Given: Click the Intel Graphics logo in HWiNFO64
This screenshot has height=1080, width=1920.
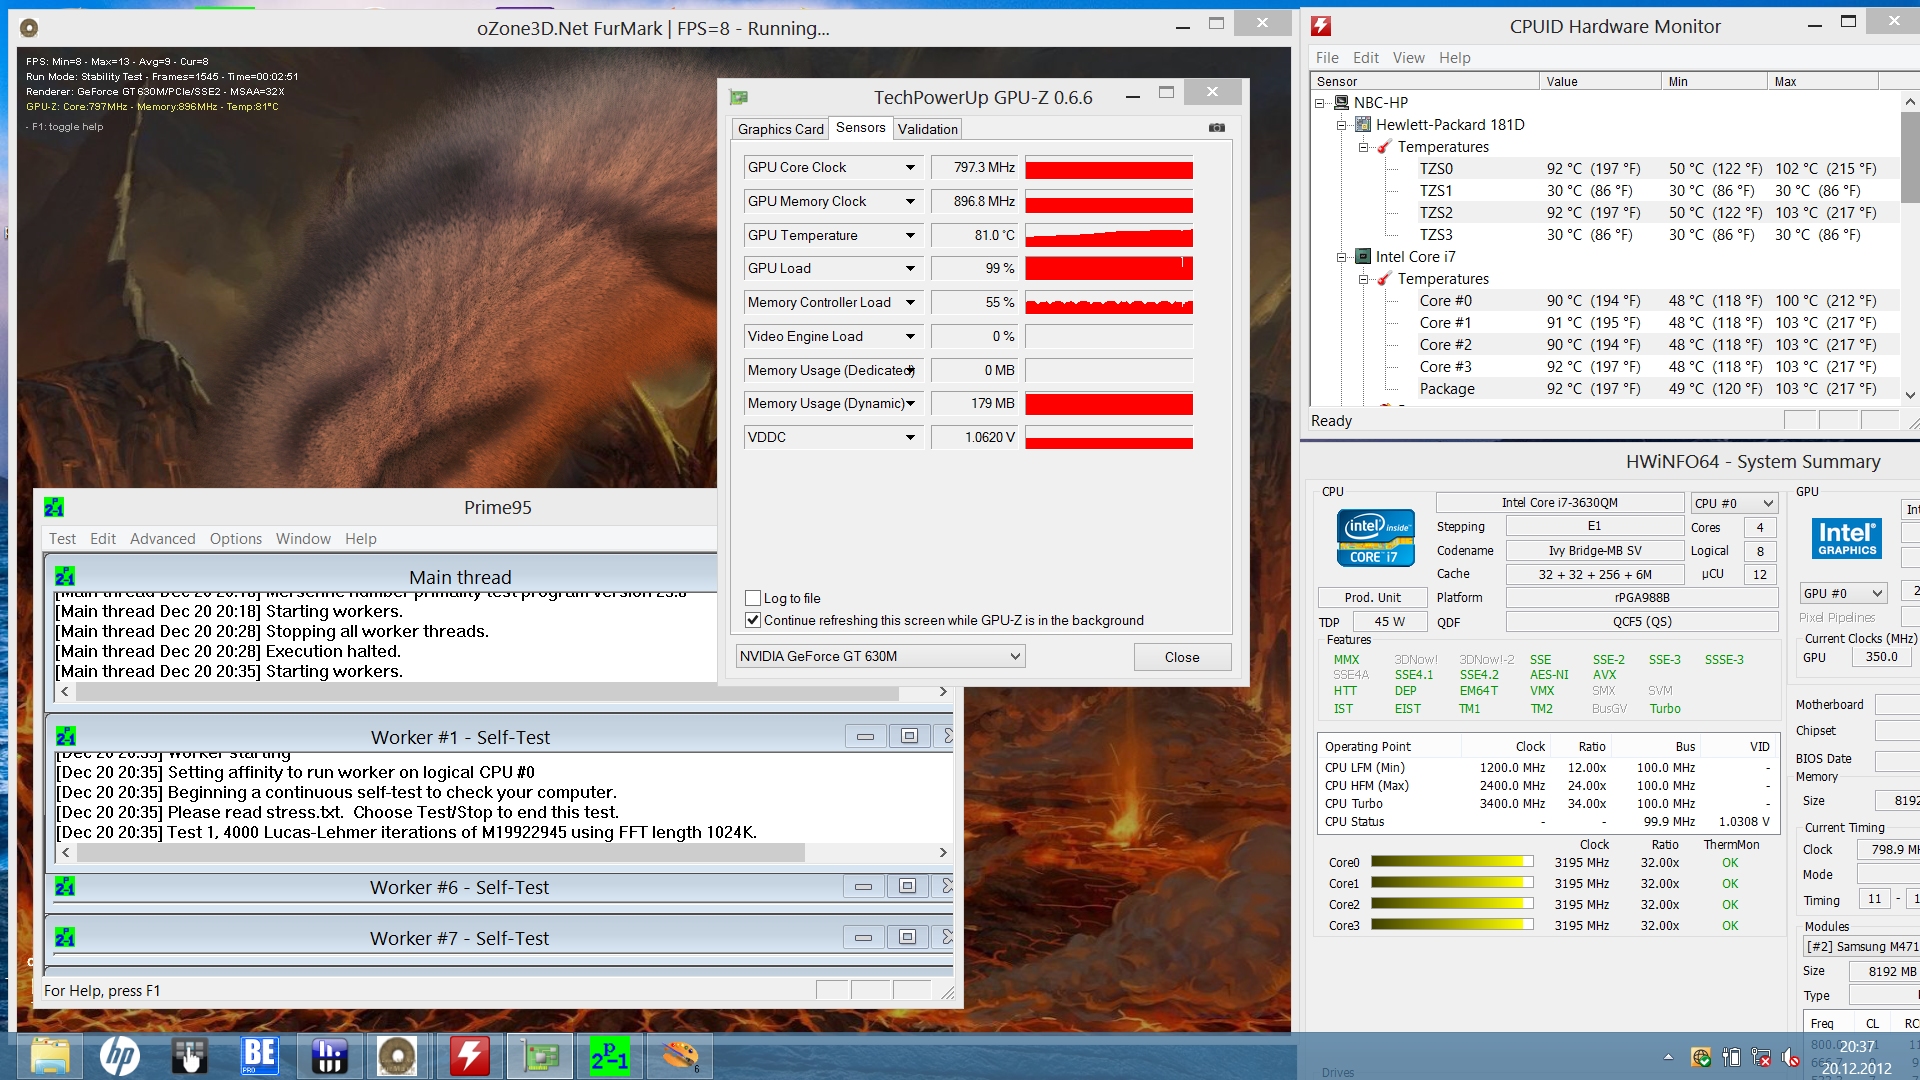Looking at the screenshot, I should 1847,538.
